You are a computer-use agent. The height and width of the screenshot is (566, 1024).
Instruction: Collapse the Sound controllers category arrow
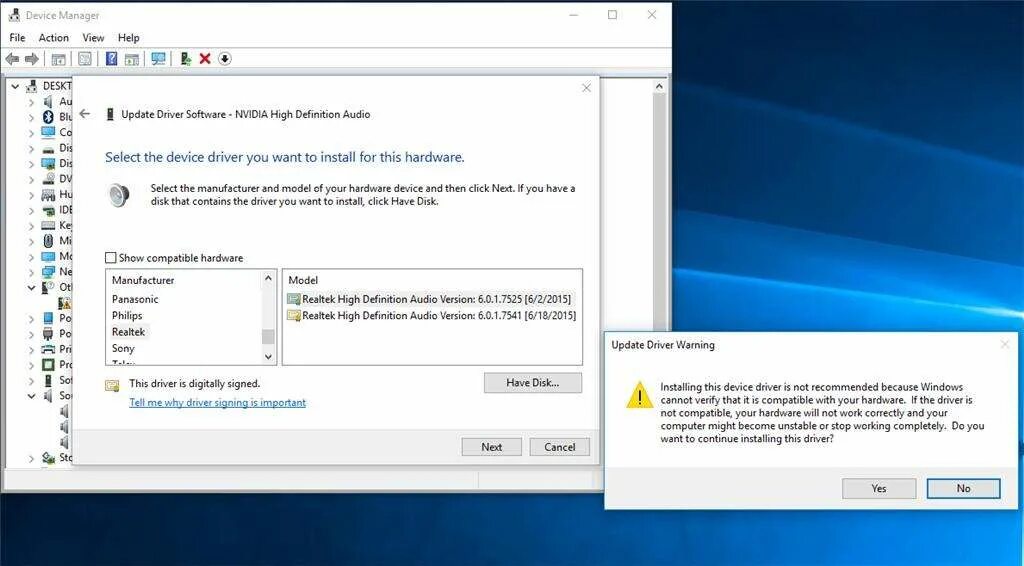click(31, 396)
